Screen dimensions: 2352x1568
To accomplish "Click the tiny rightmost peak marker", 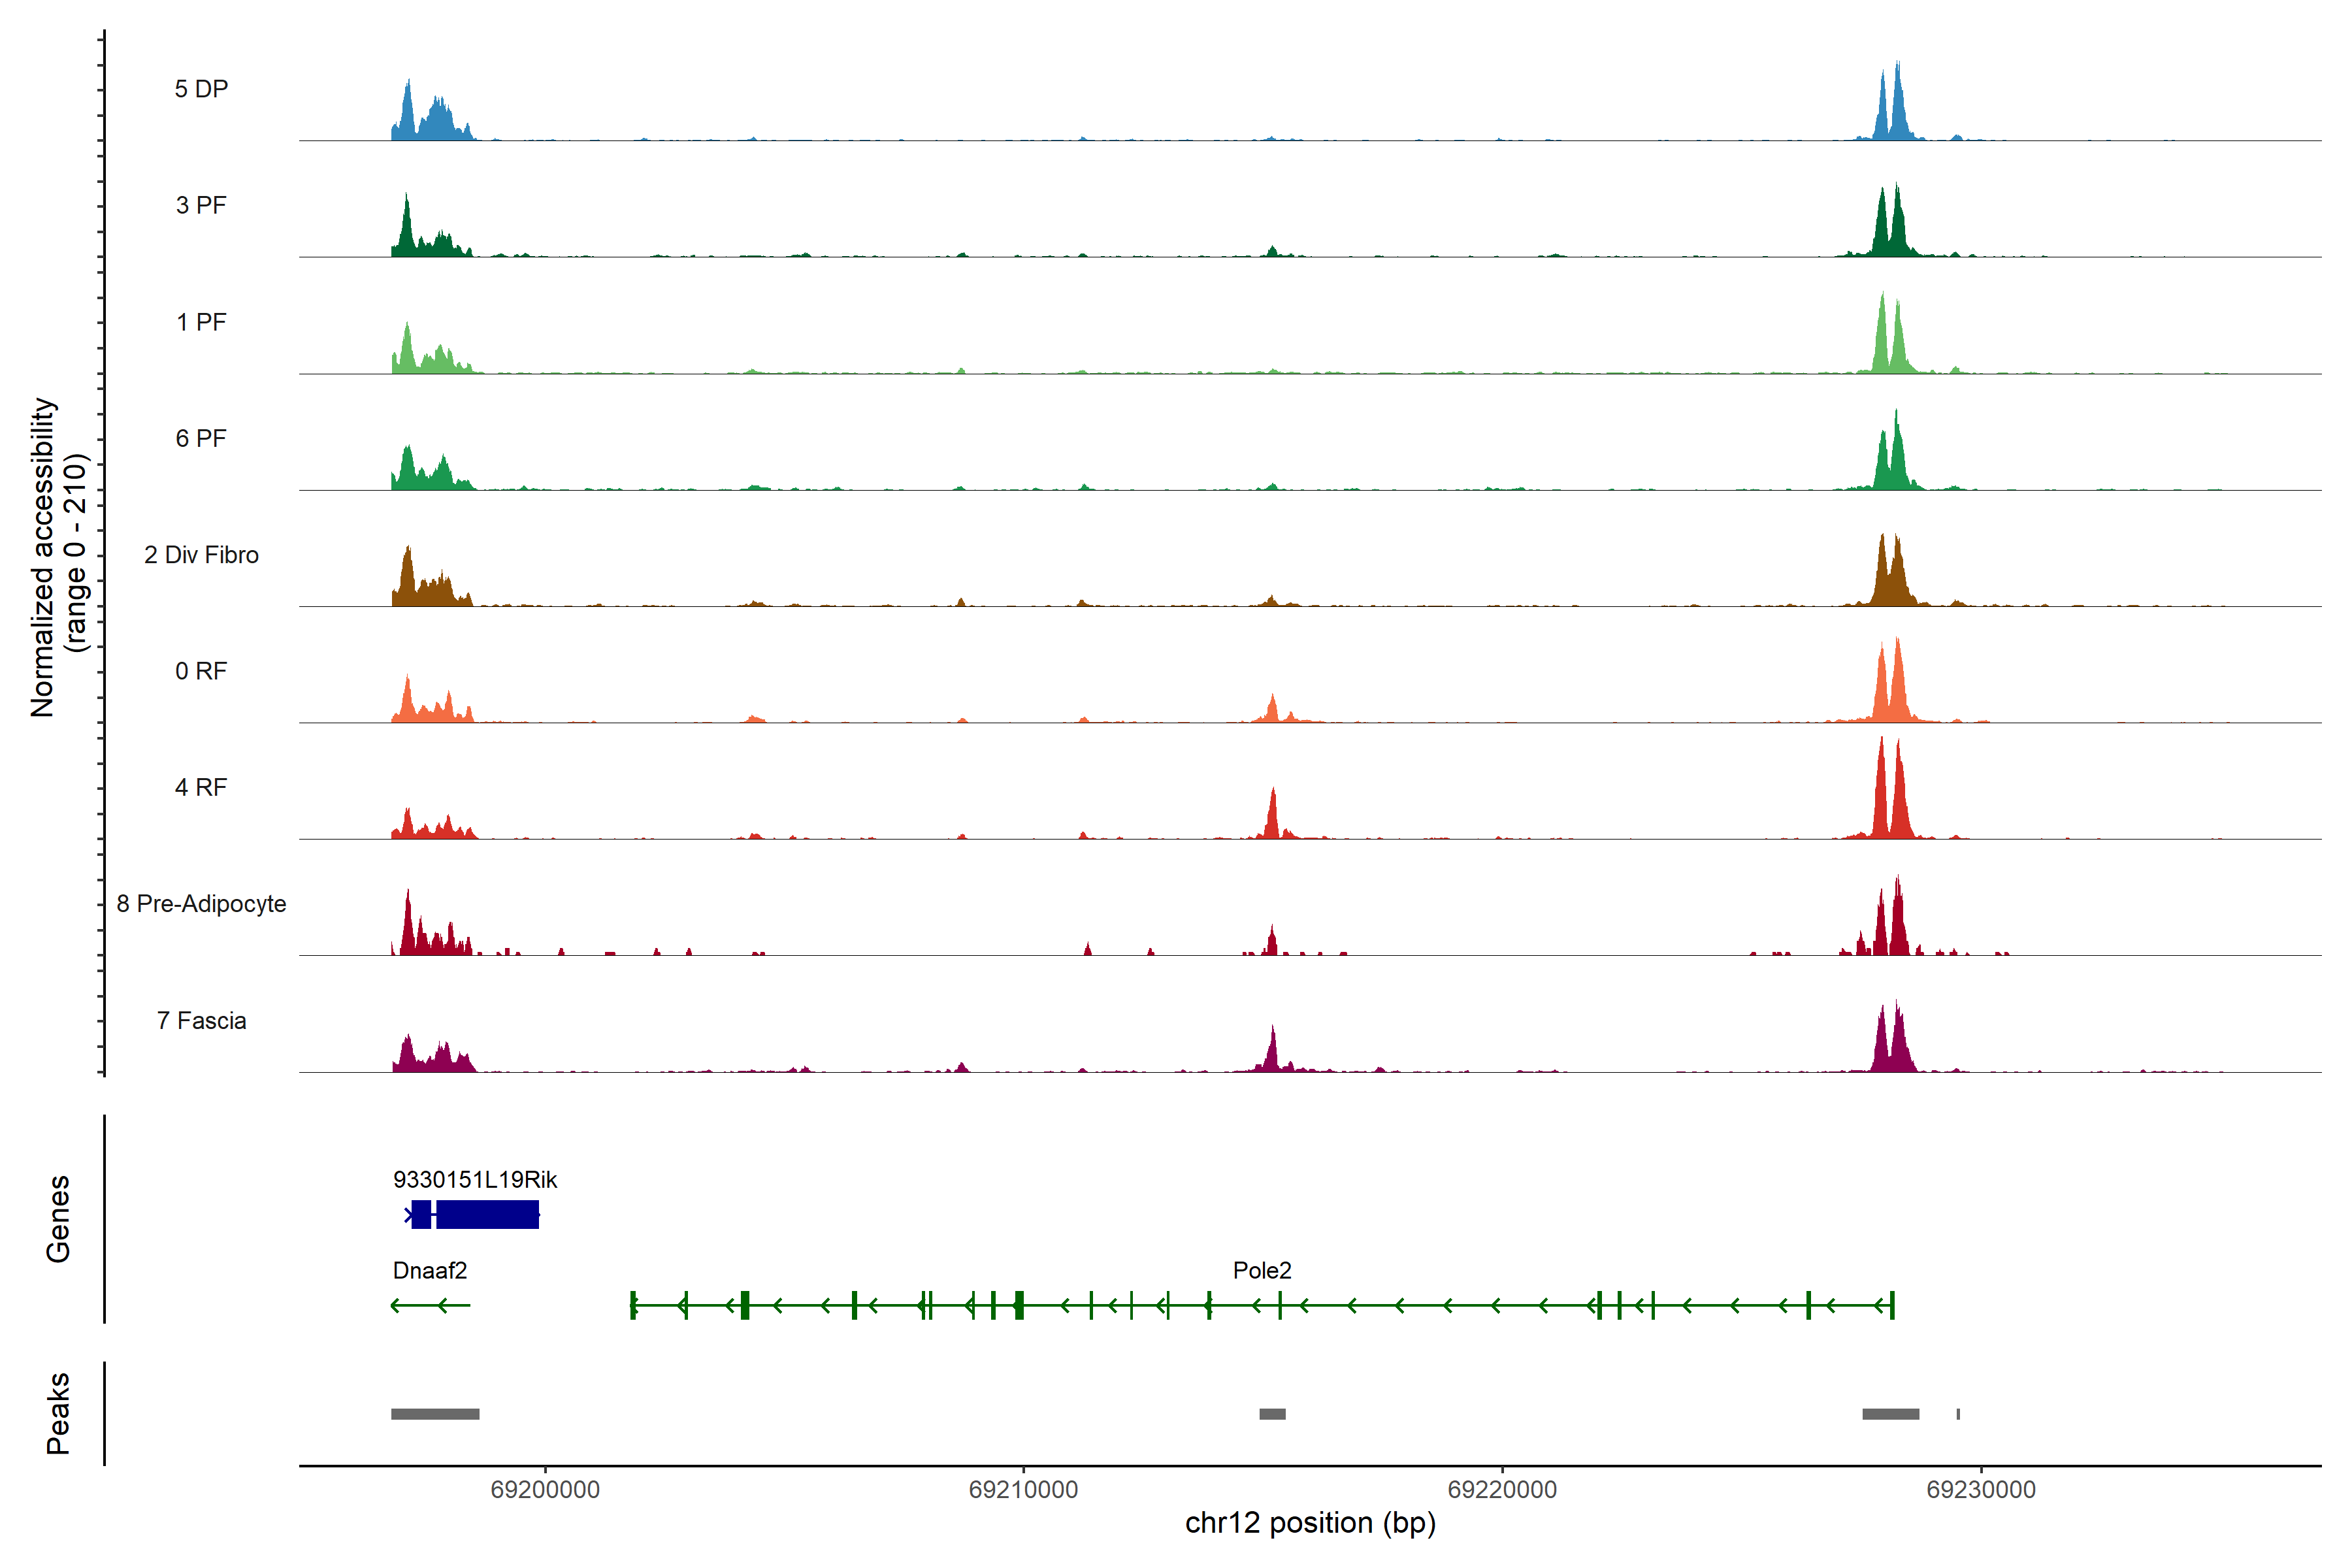I will [x=1958, y=1414].
